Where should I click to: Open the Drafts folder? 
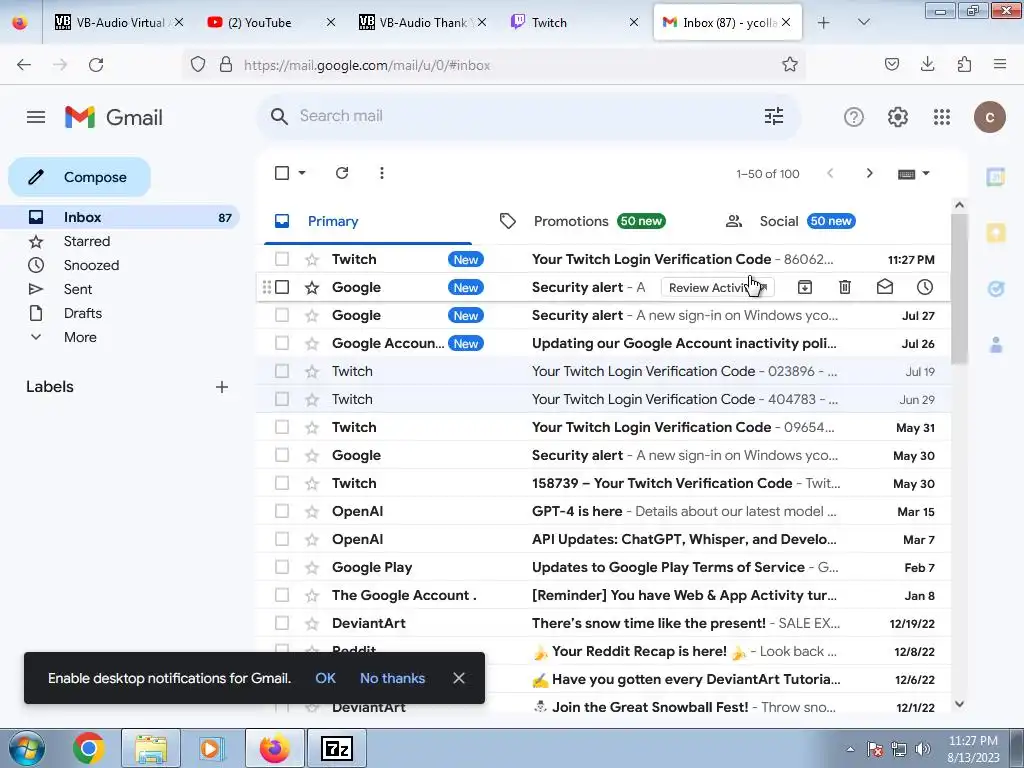pos(83,313)
